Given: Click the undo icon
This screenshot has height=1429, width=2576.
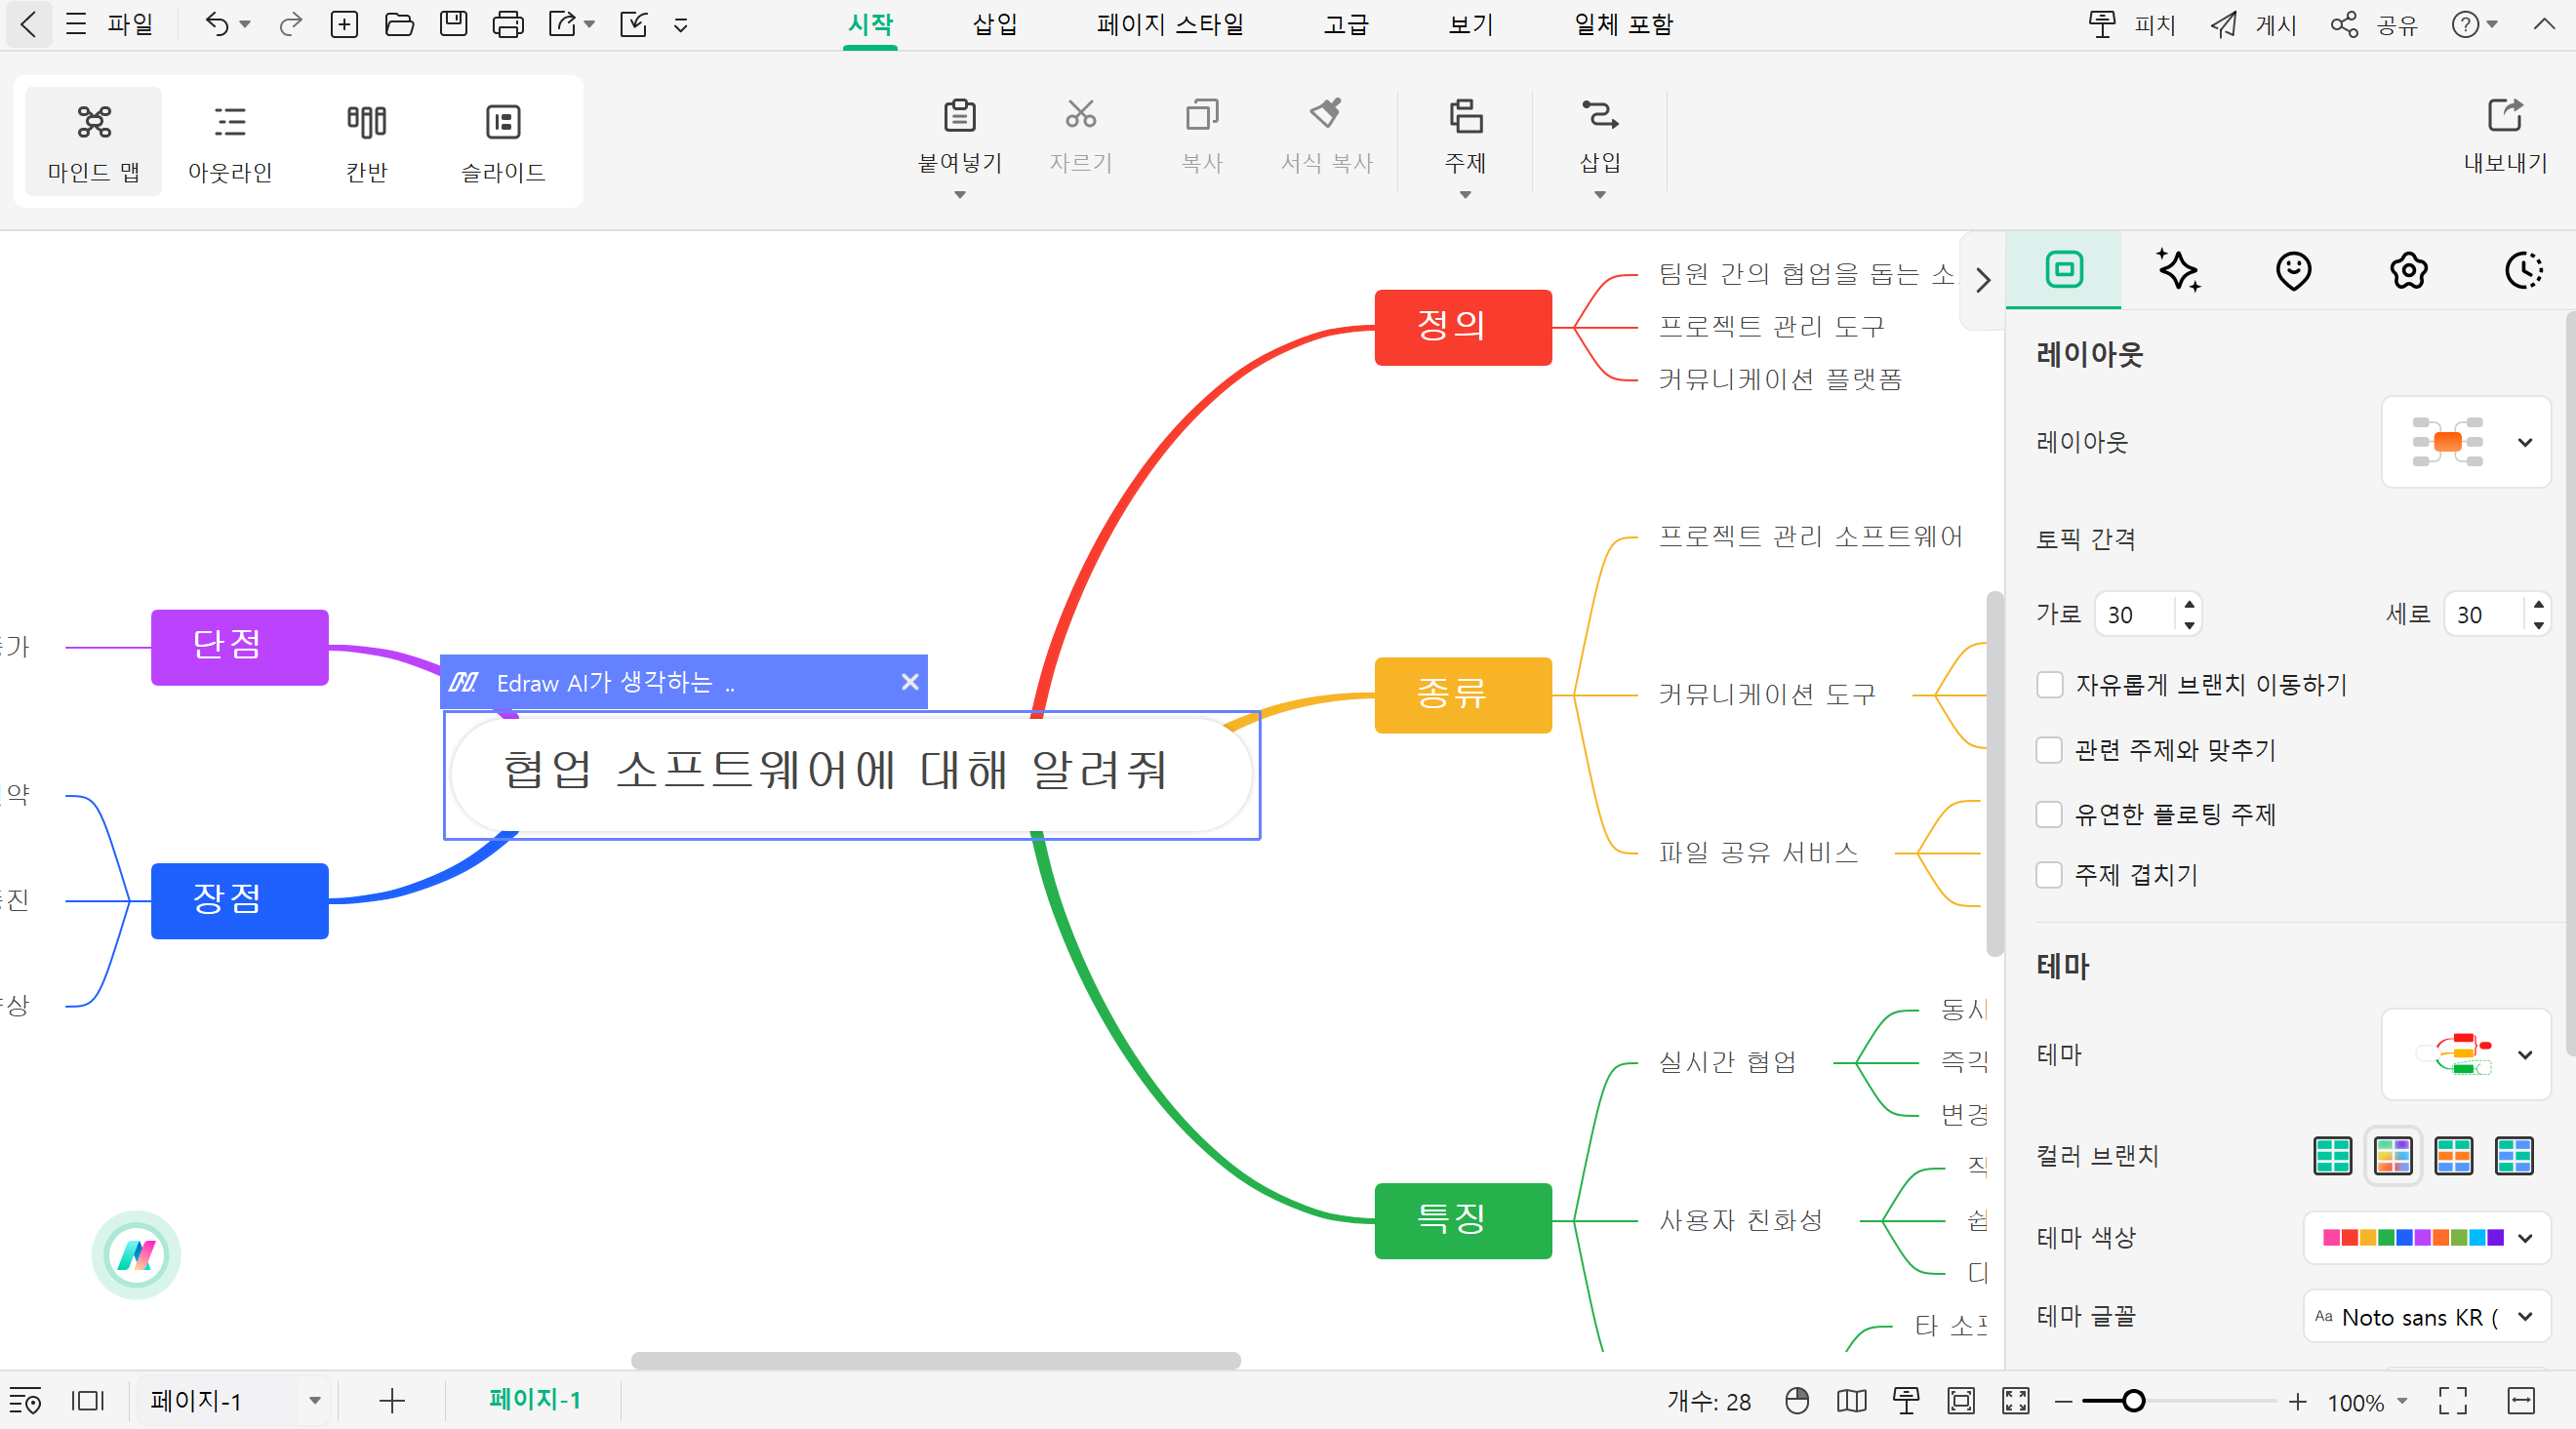Looking at the screenshot, I should click(x=216, y=24).
